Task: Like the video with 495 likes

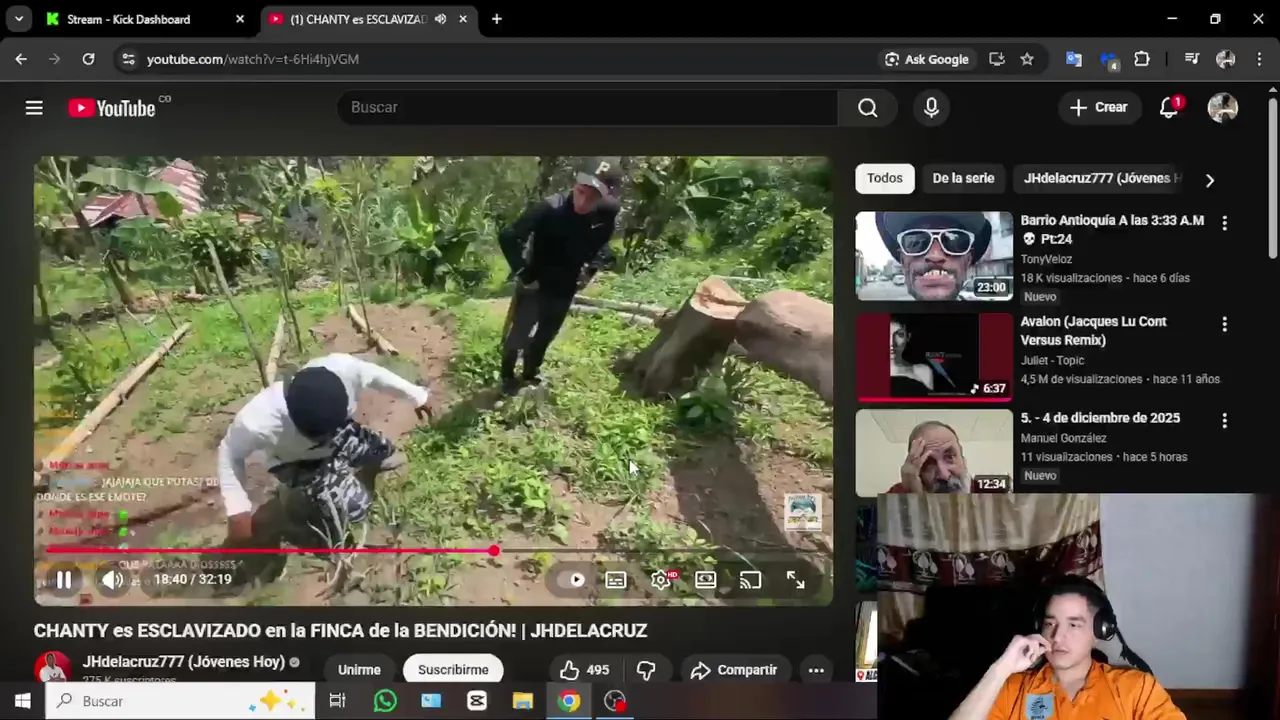Action: coord(585,670)
